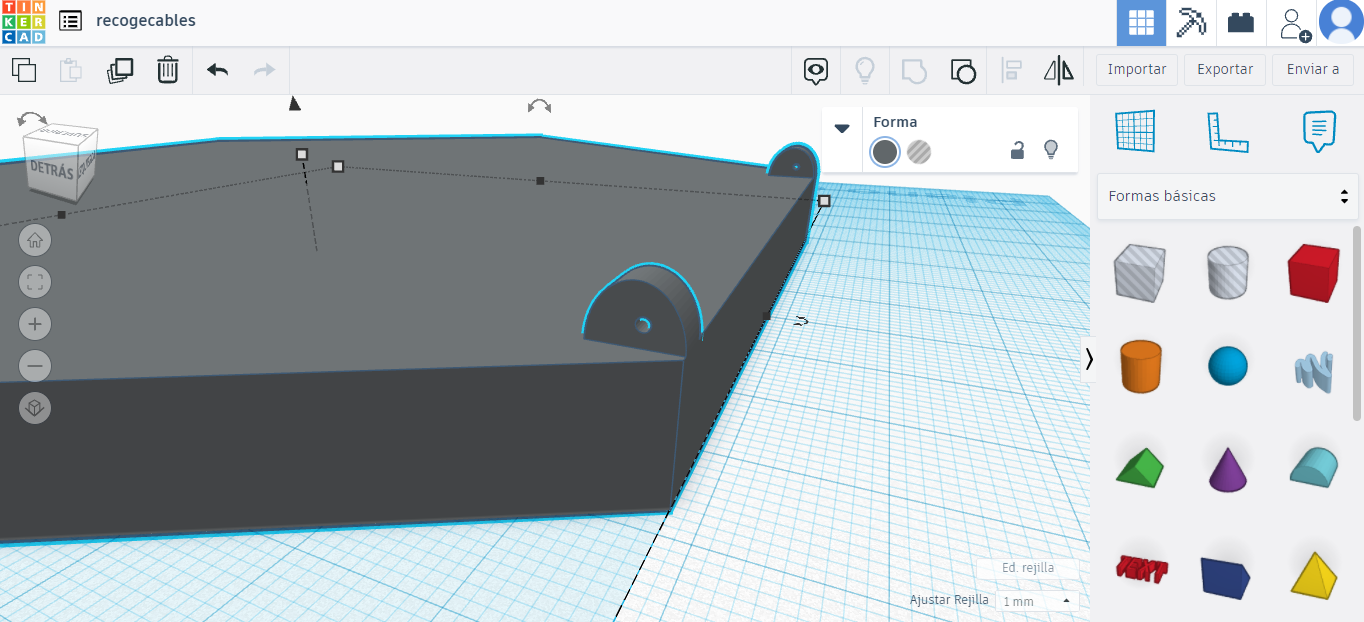Open the view visibility eye icon
Image resolution: width=1364 pixels, height=622 pixels.
817,70
